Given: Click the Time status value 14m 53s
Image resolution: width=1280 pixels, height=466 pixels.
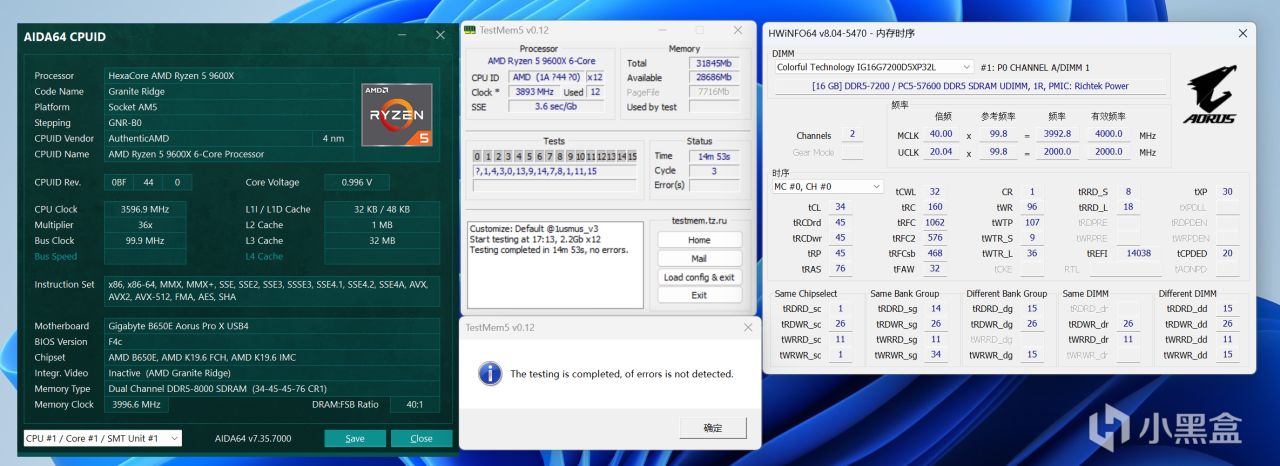Looking at the screenshot, I should 713,155.
